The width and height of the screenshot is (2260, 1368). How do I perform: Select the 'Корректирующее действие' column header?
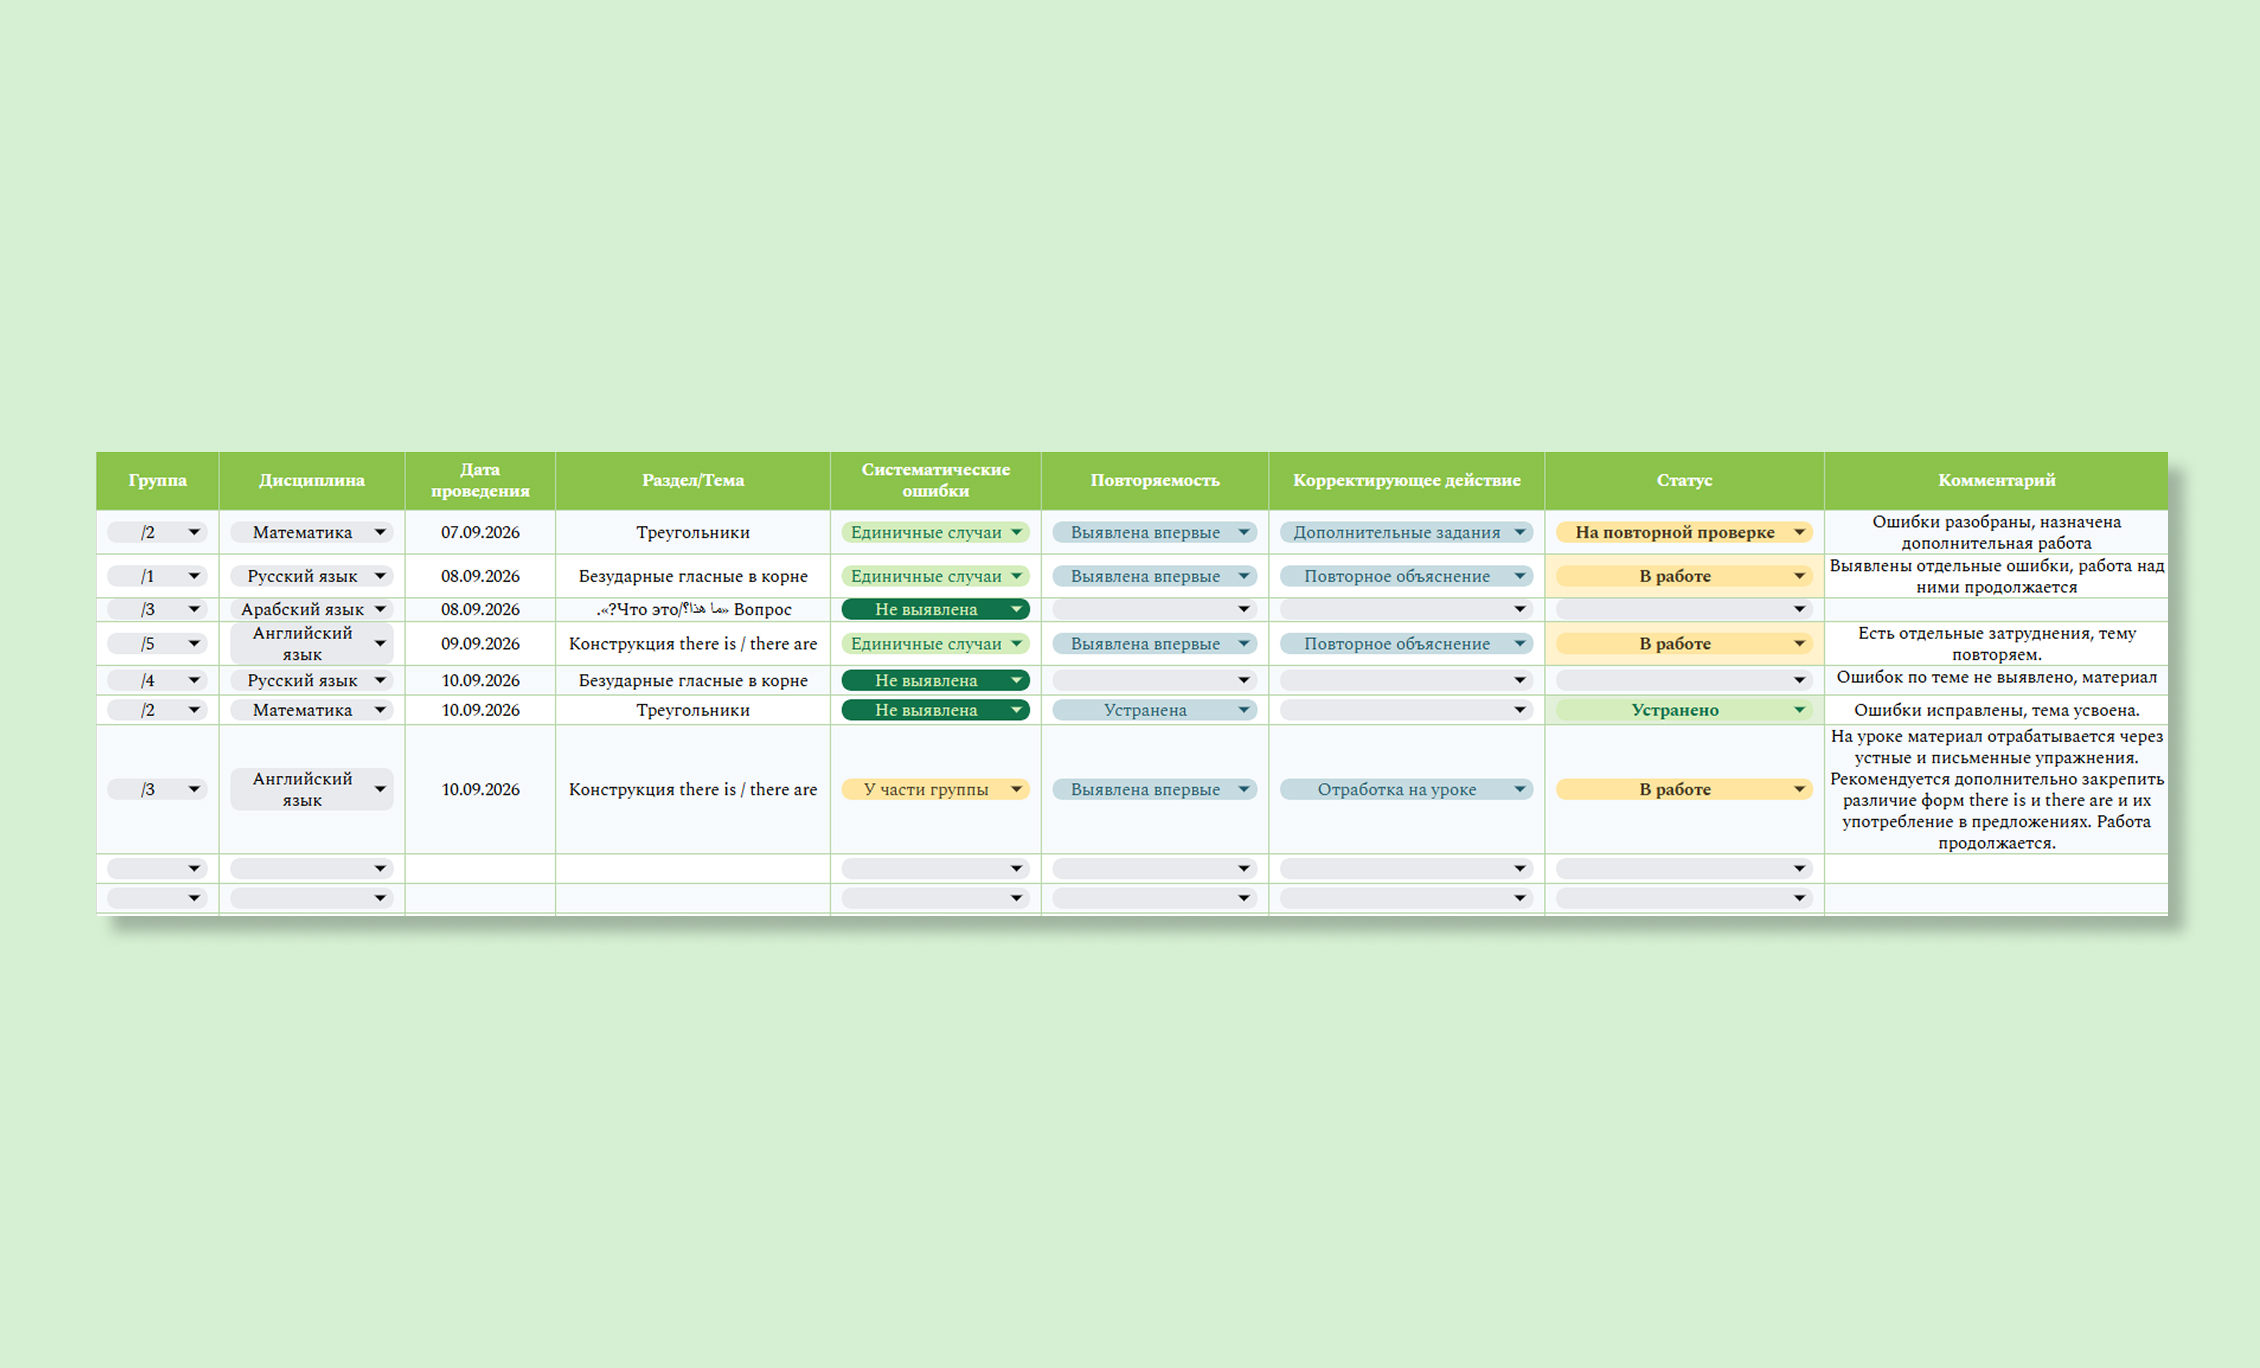pyautogui.click(x=1406, y=480)
